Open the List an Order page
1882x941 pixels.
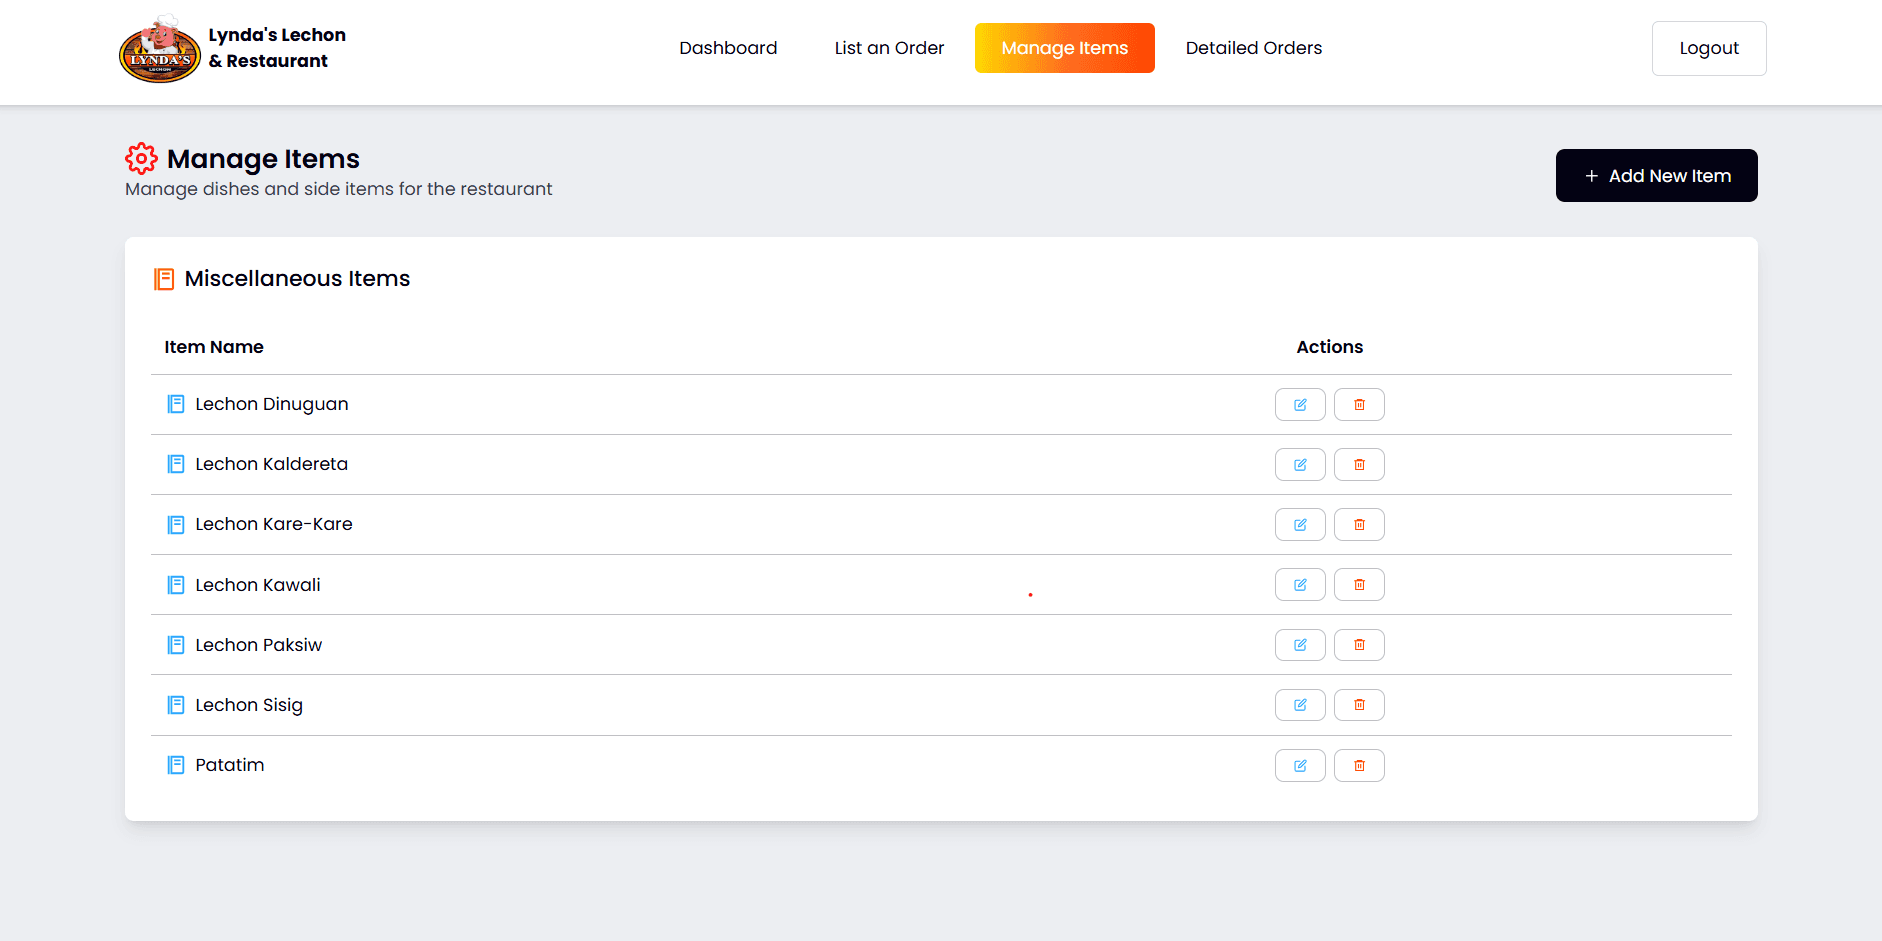pyautogui.click(x=888, y=48)
